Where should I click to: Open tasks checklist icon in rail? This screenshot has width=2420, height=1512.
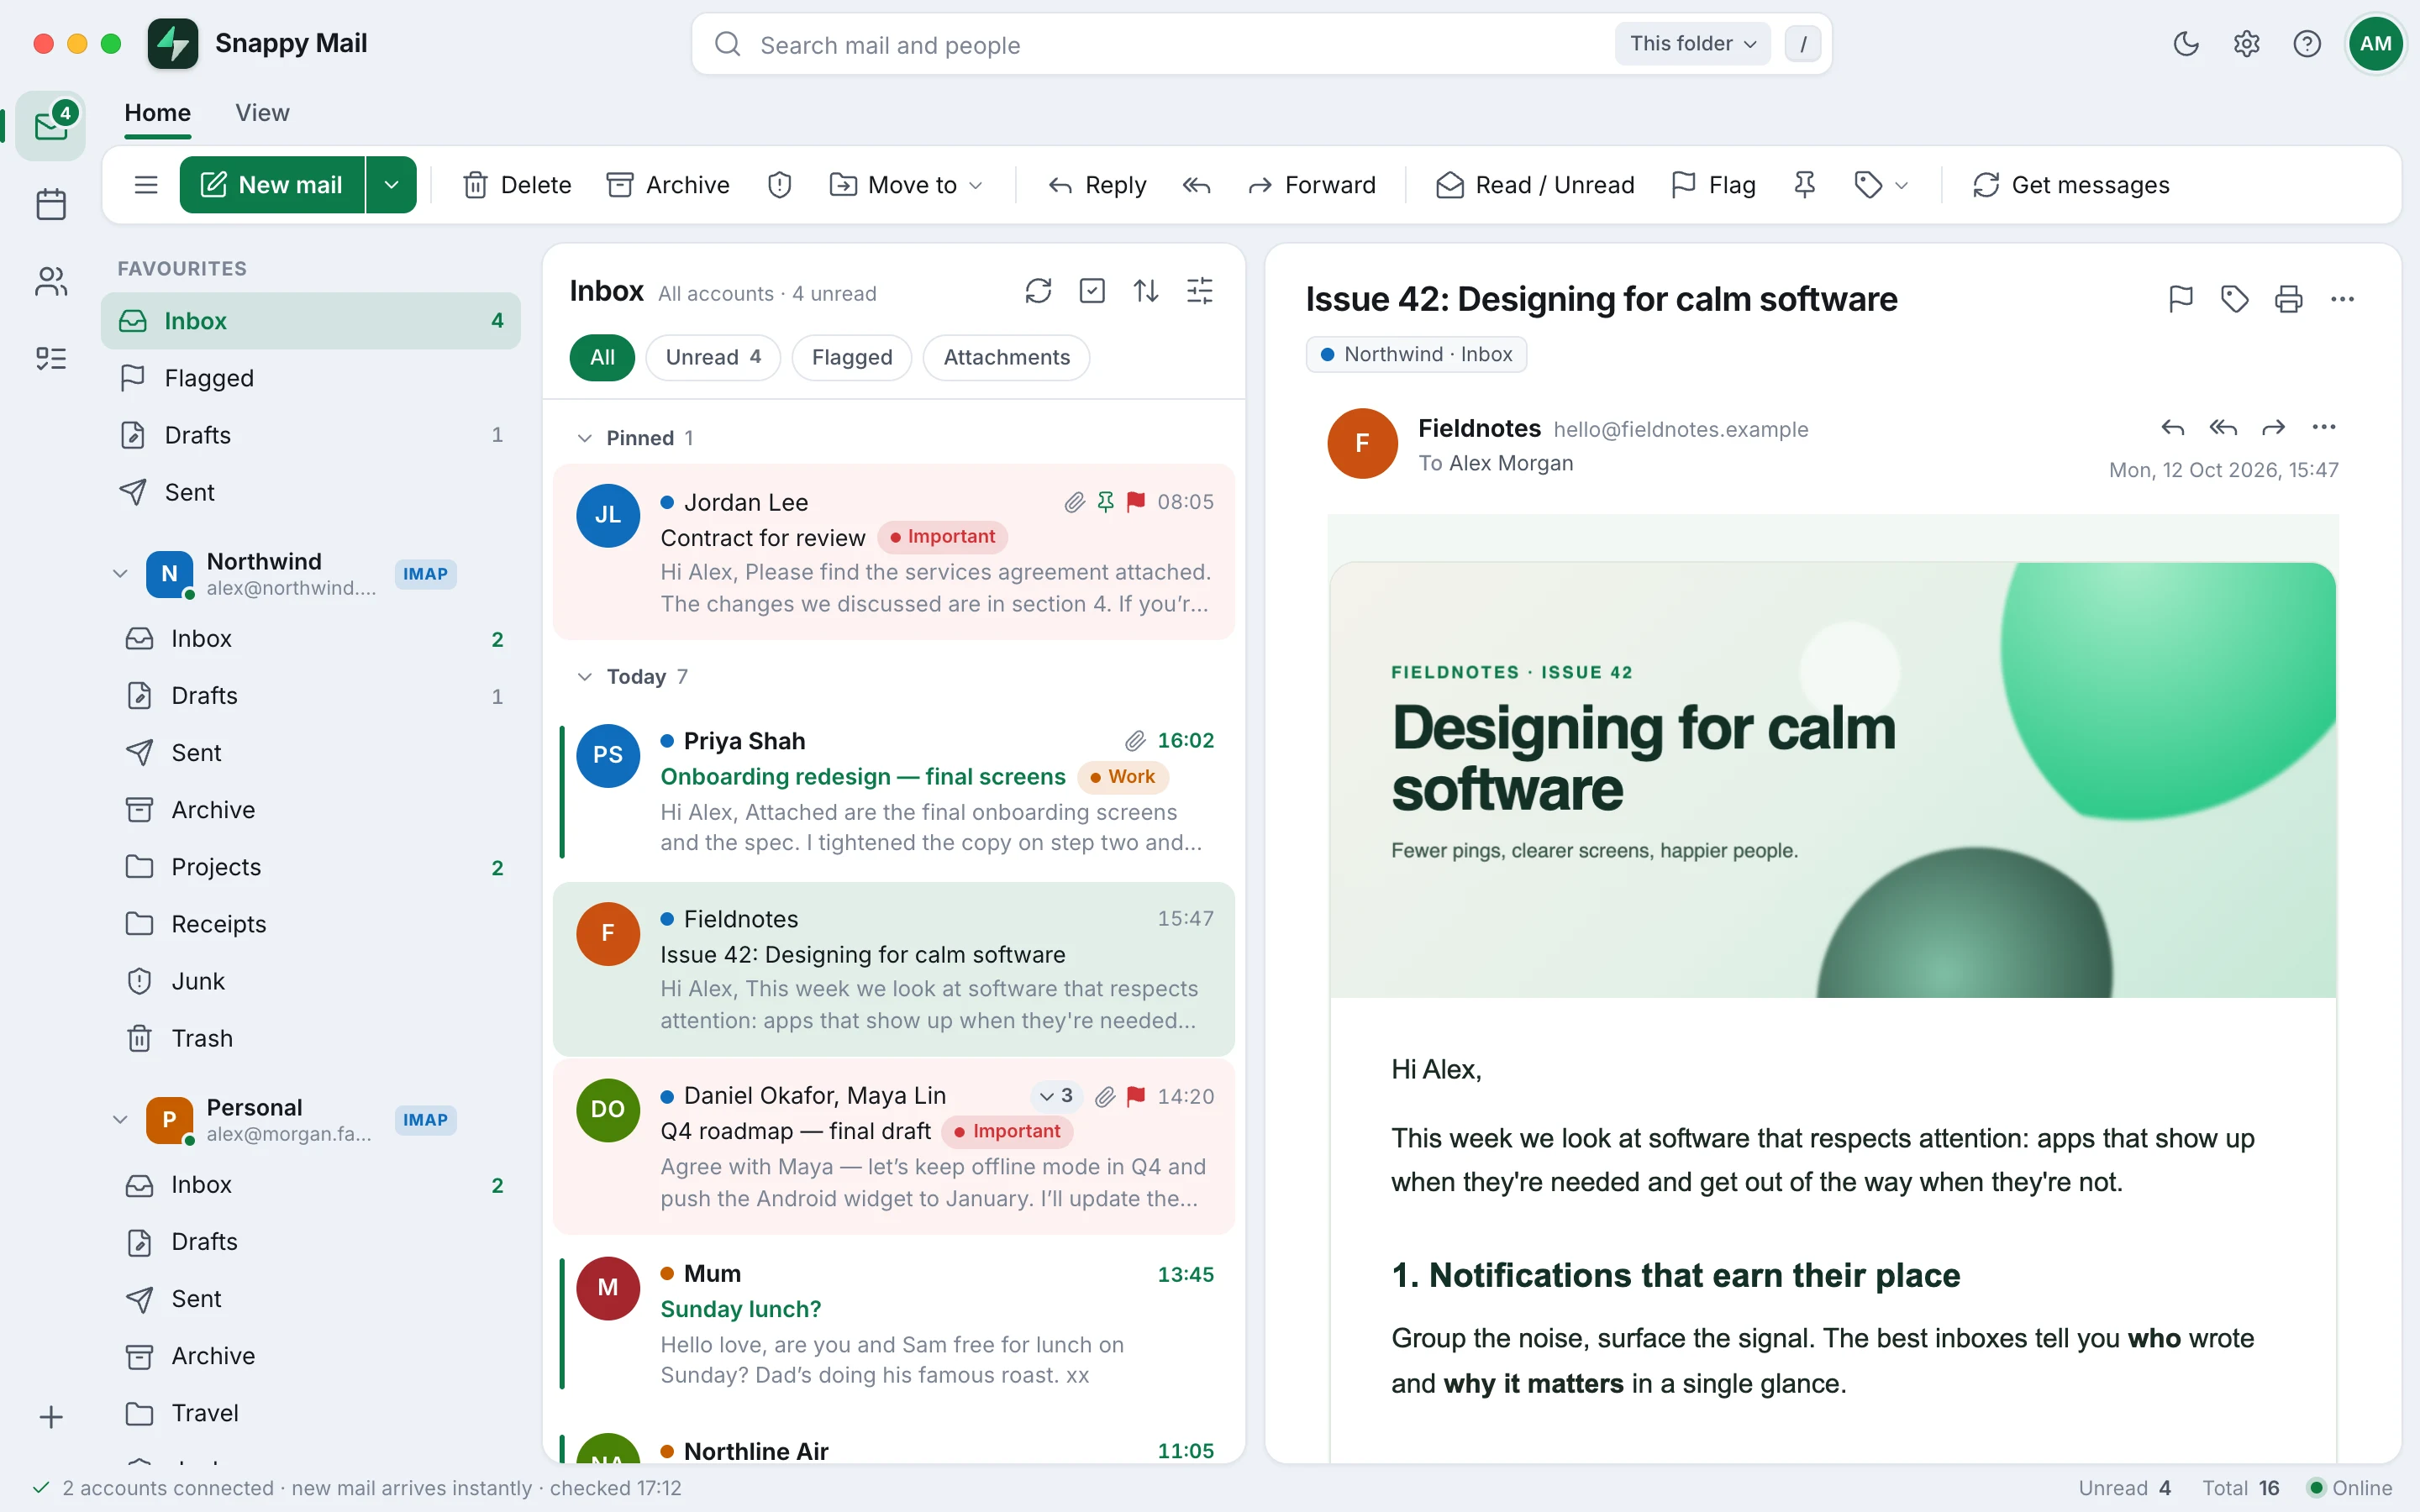[51, 358]
